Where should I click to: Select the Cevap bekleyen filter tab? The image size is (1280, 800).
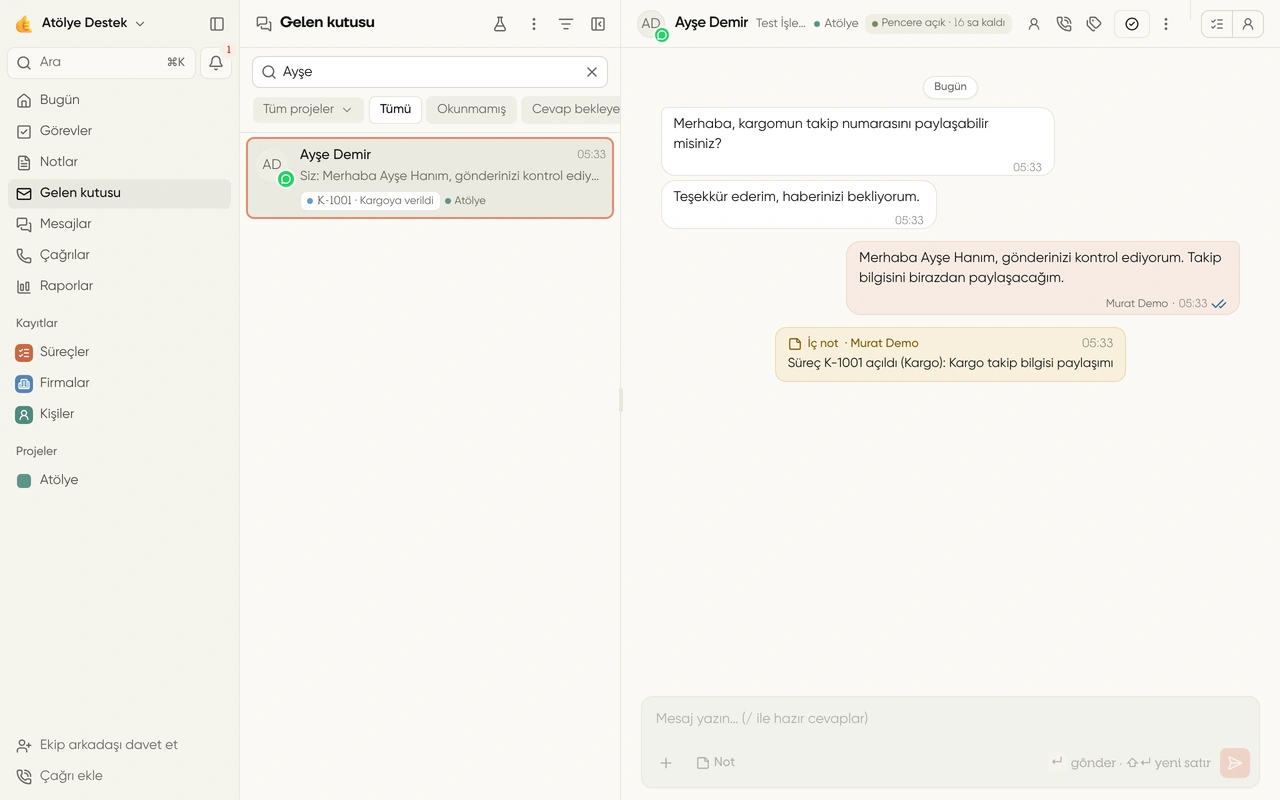pyautogui.click(x=571, y=109)
